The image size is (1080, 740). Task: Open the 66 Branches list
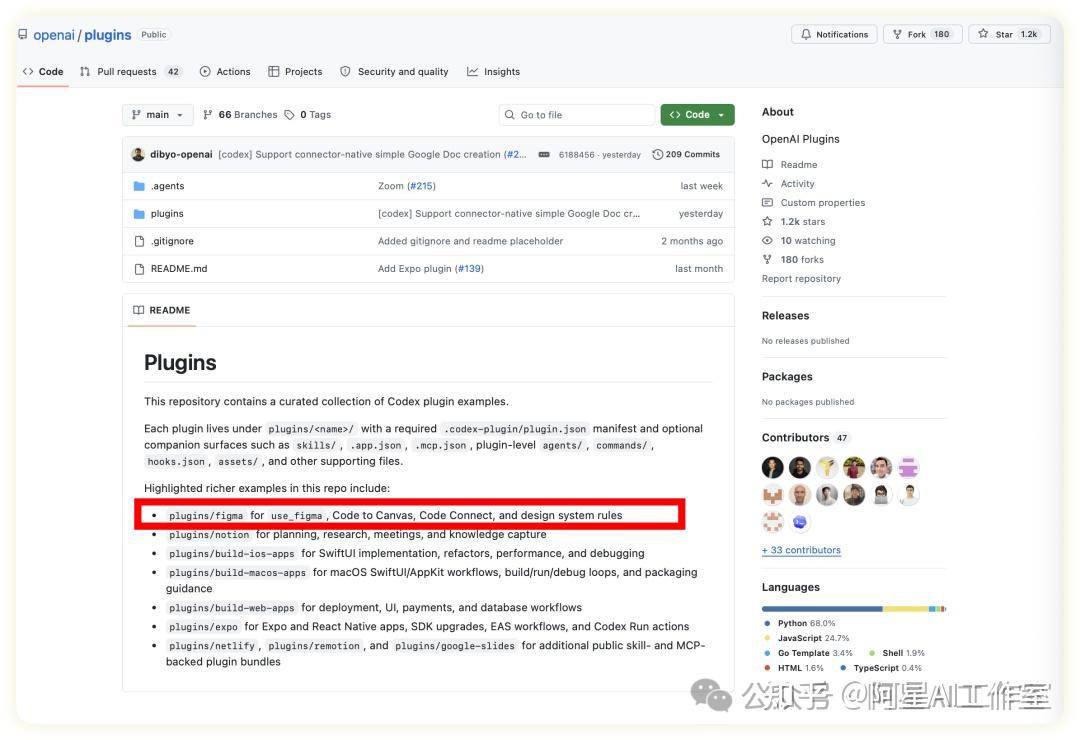(x=240, y=115)
